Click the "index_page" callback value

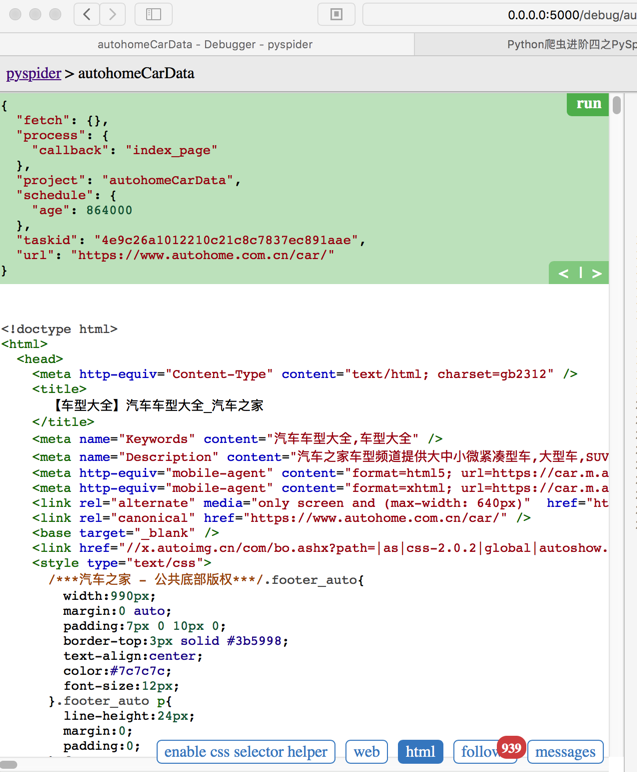tap(171, 150)
